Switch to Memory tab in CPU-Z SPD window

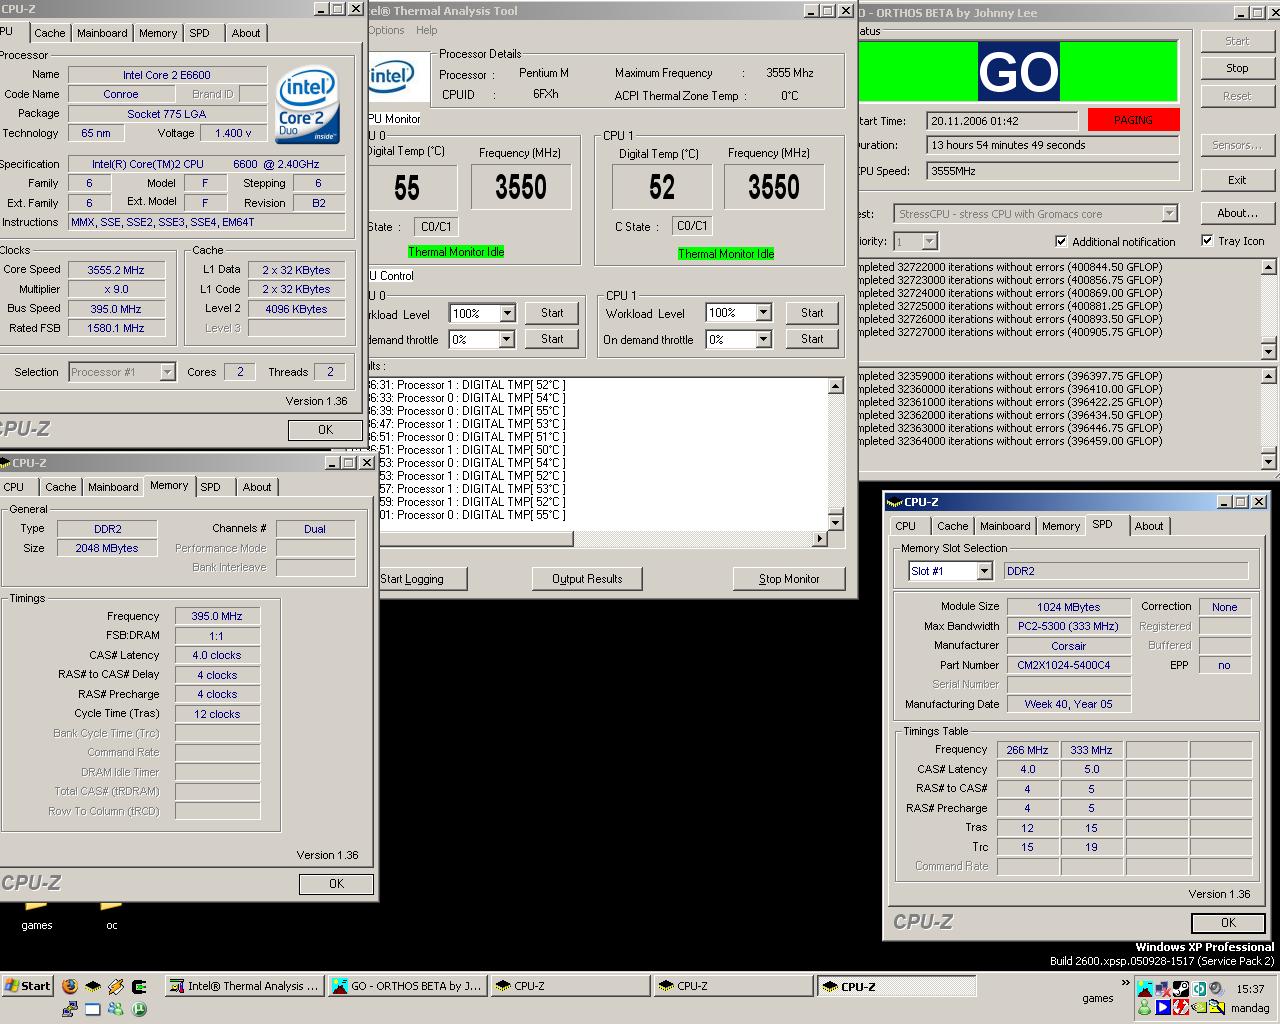click(1061, 526)
